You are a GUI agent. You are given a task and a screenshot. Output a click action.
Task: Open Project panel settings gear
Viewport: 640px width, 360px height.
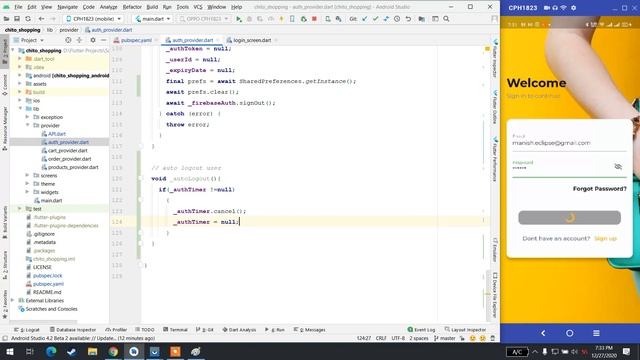coord(93,40)
